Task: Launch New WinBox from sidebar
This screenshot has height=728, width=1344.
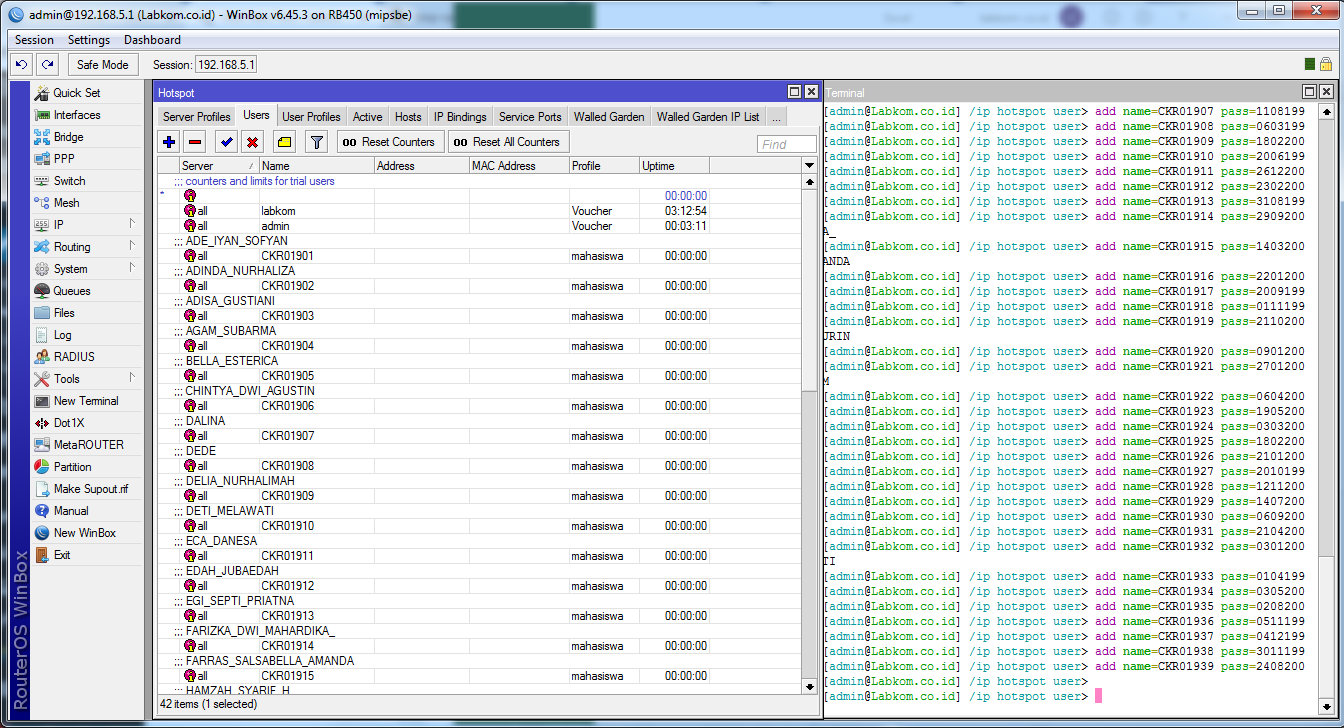Action: (x=84, y=533)
